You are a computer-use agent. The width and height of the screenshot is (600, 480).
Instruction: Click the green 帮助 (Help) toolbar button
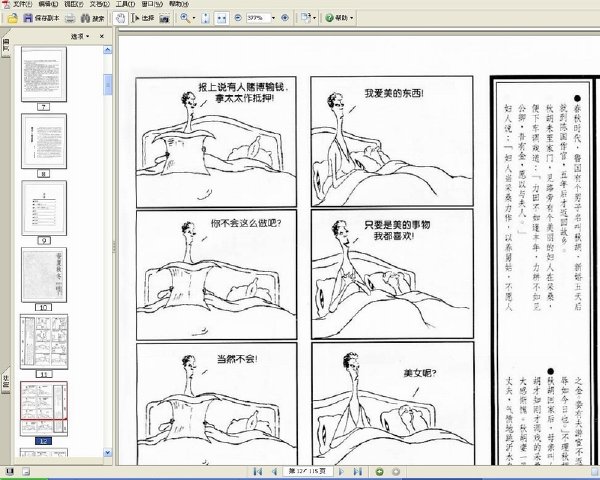[337, 18]
